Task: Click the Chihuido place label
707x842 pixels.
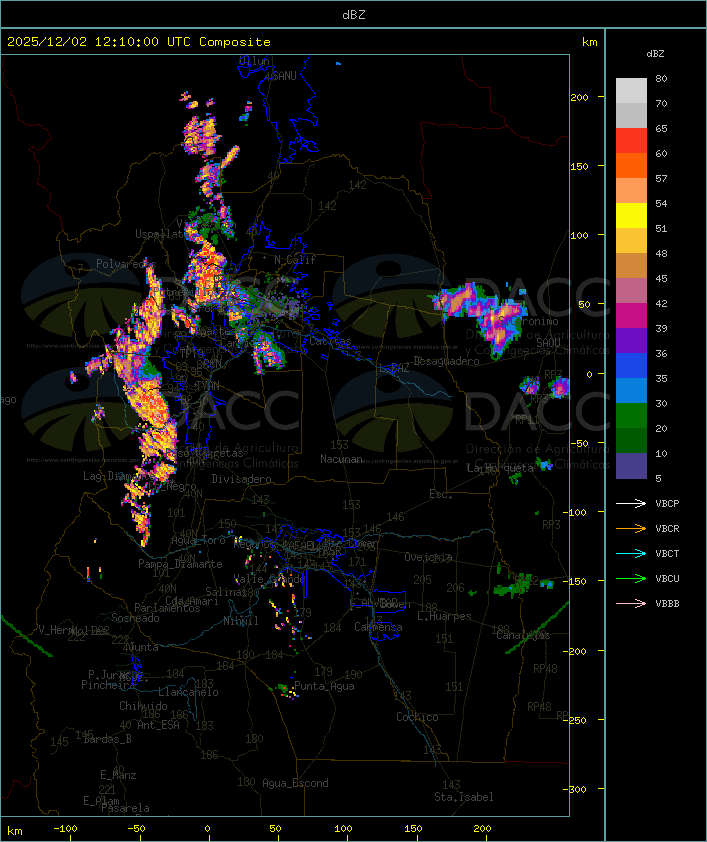Action: click(x=143, y=706)
